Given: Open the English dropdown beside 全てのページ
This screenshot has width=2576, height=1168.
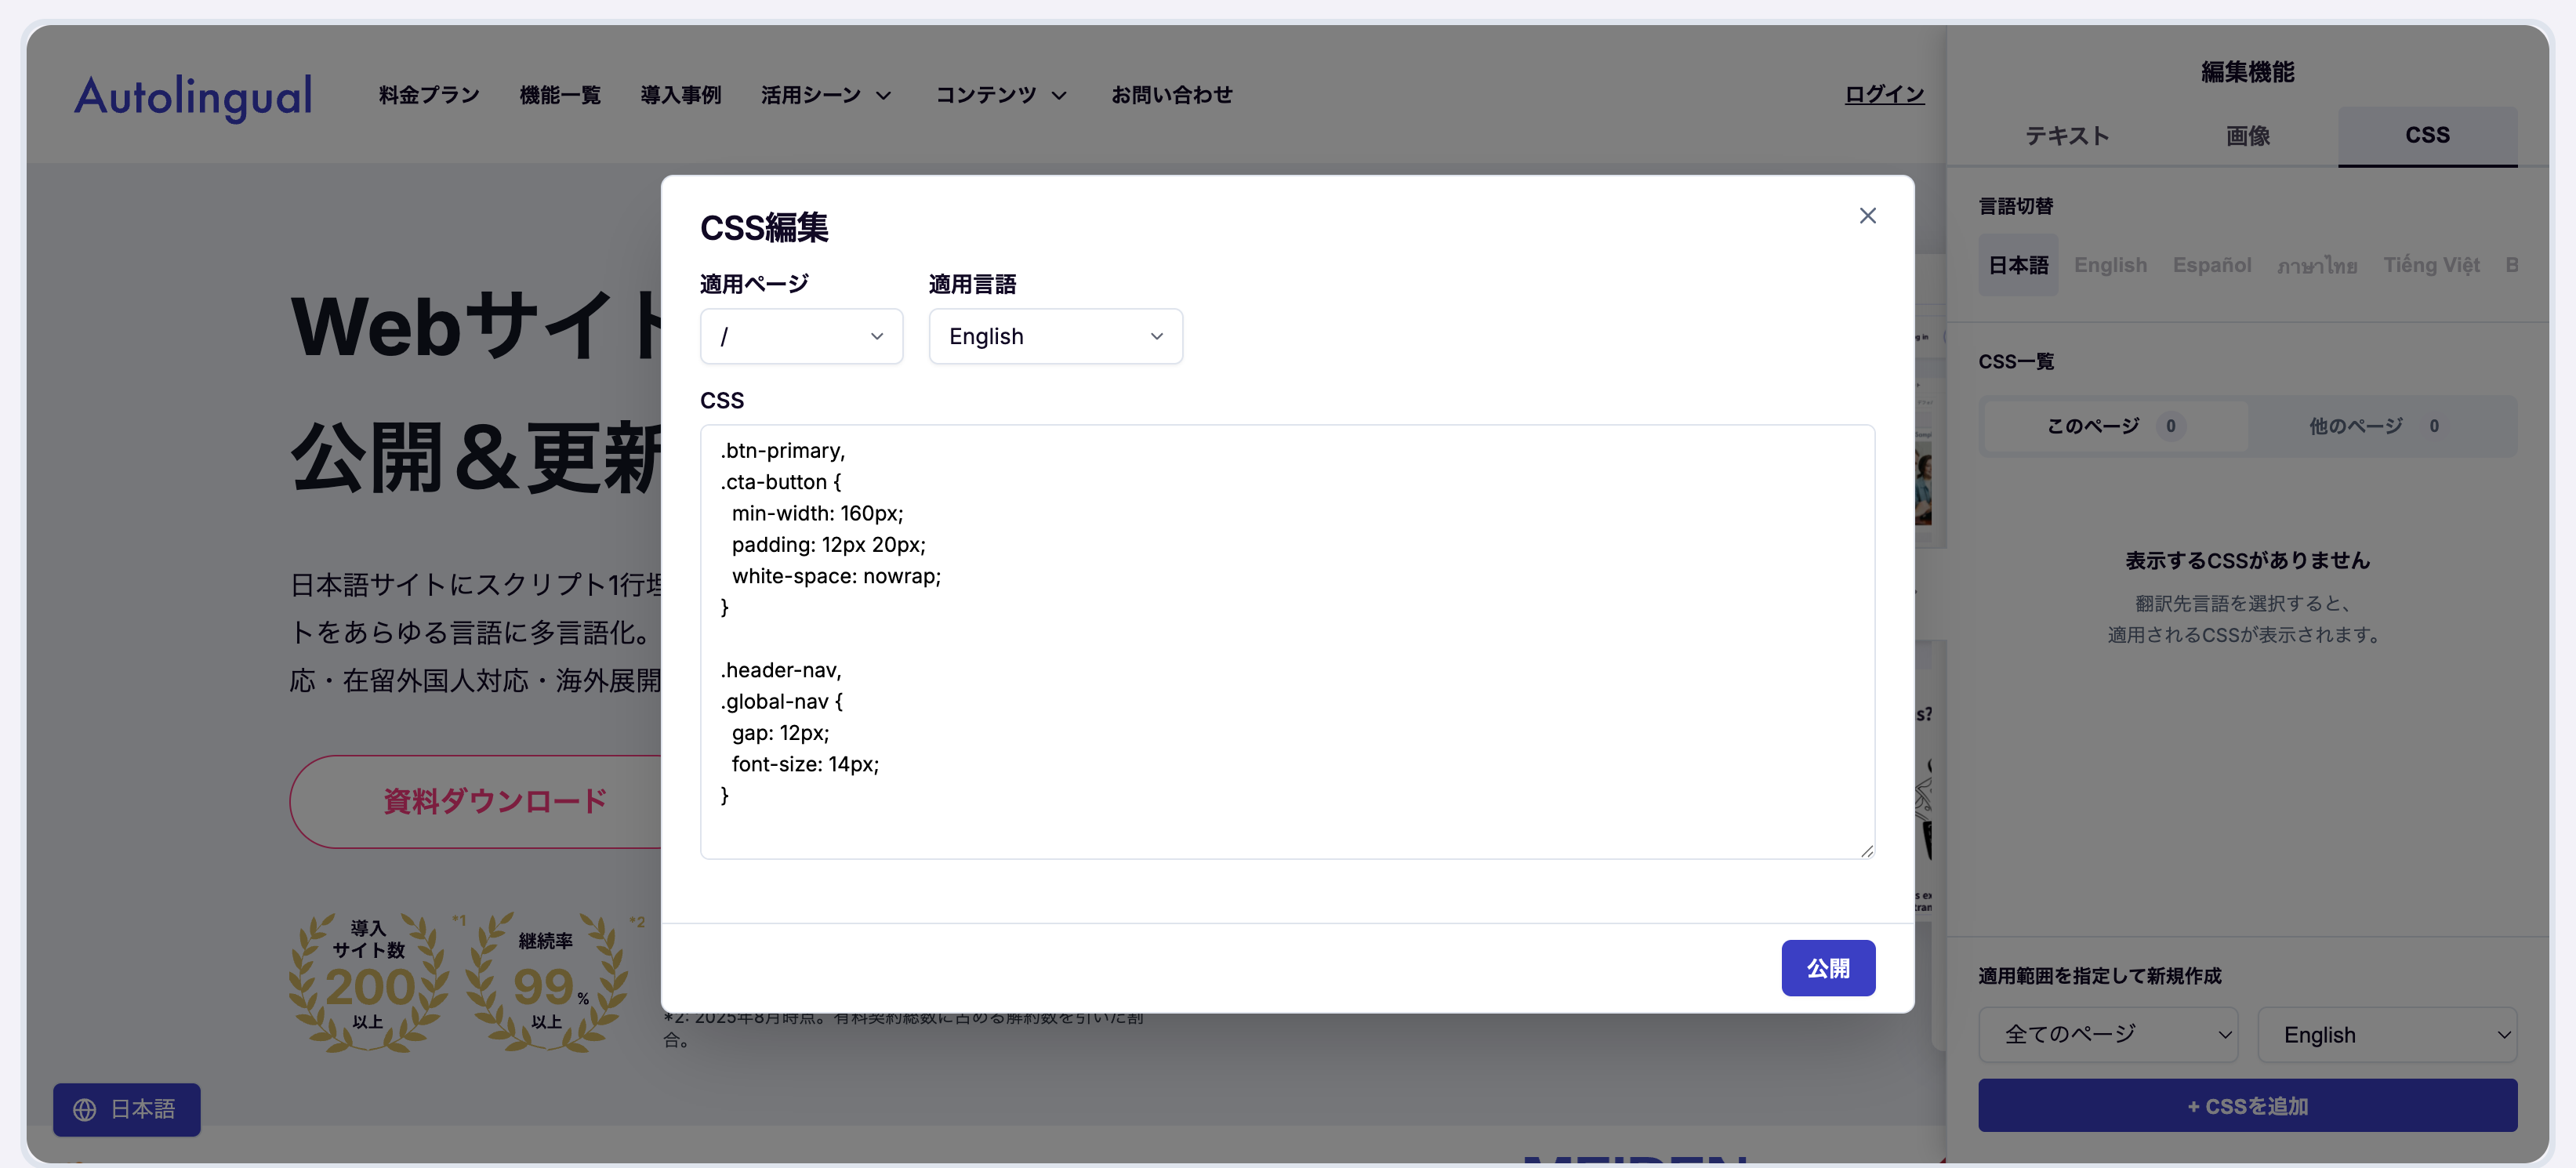Looking at the screenshot, I should pos(2387,1034).
